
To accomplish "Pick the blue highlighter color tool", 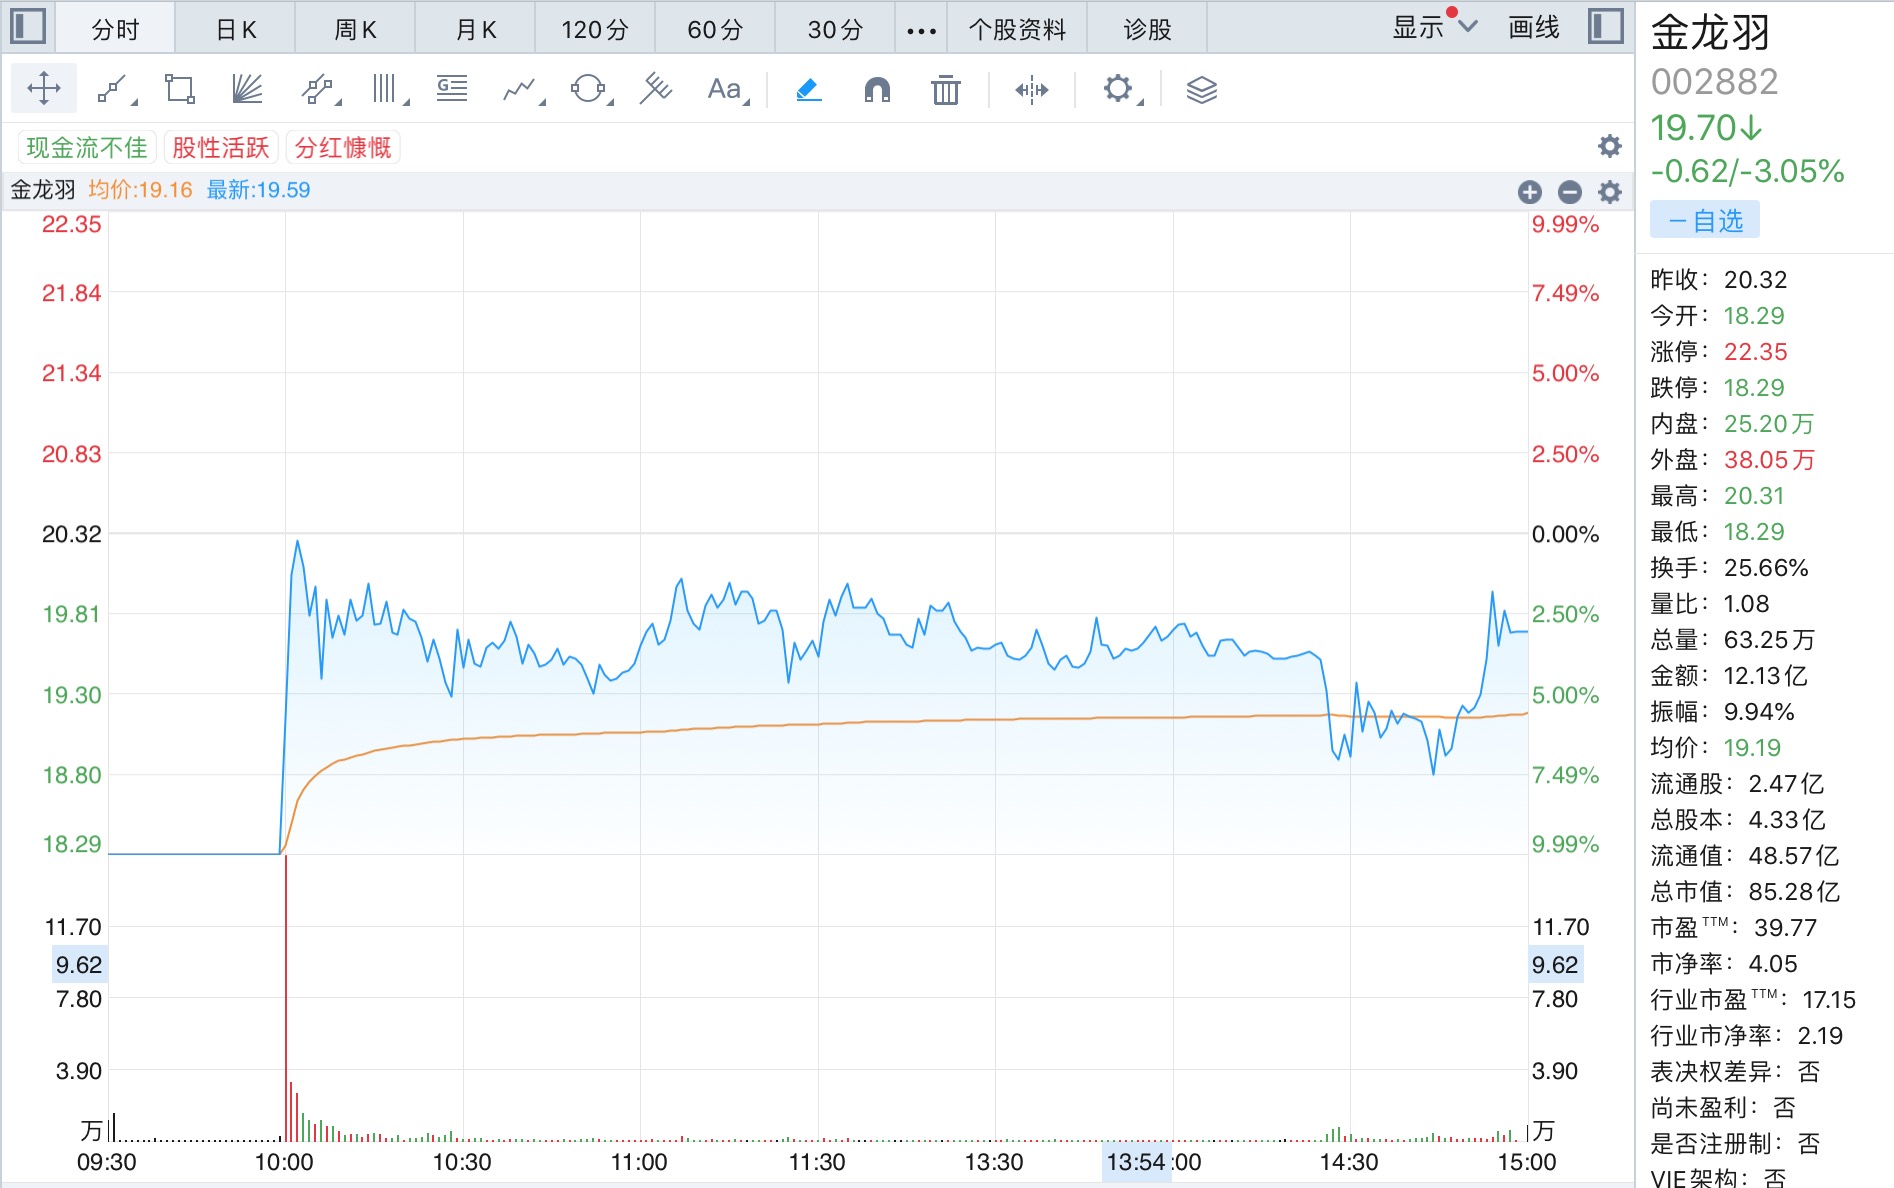I will (x=808, y=90).
